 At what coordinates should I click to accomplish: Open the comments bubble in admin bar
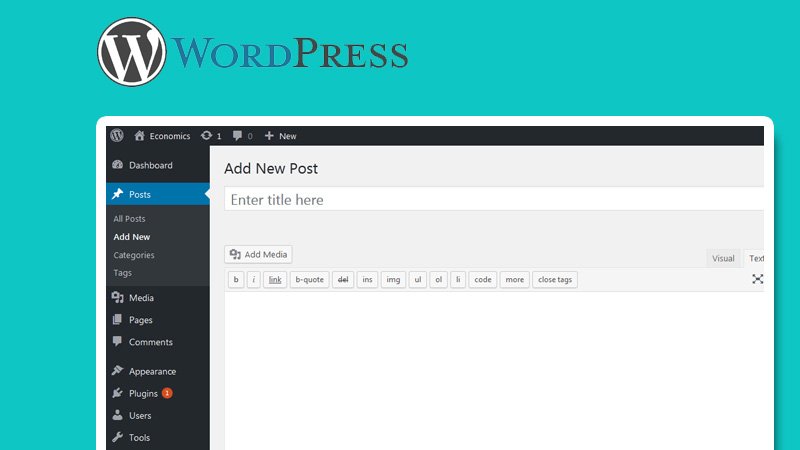(242, 136)
